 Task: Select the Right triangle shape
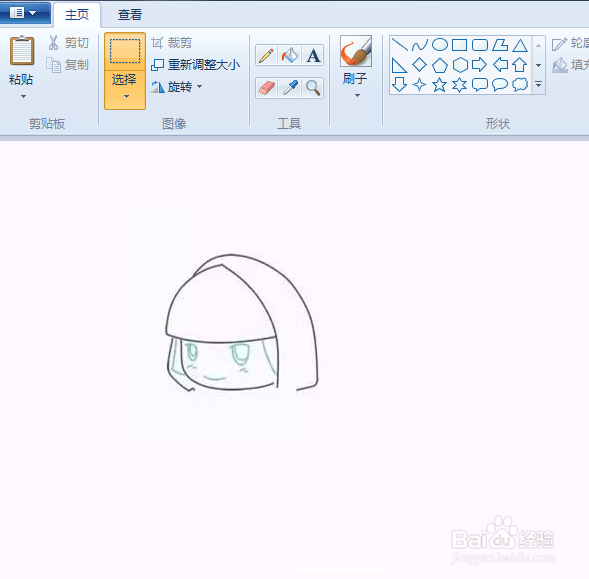point(399,65)
